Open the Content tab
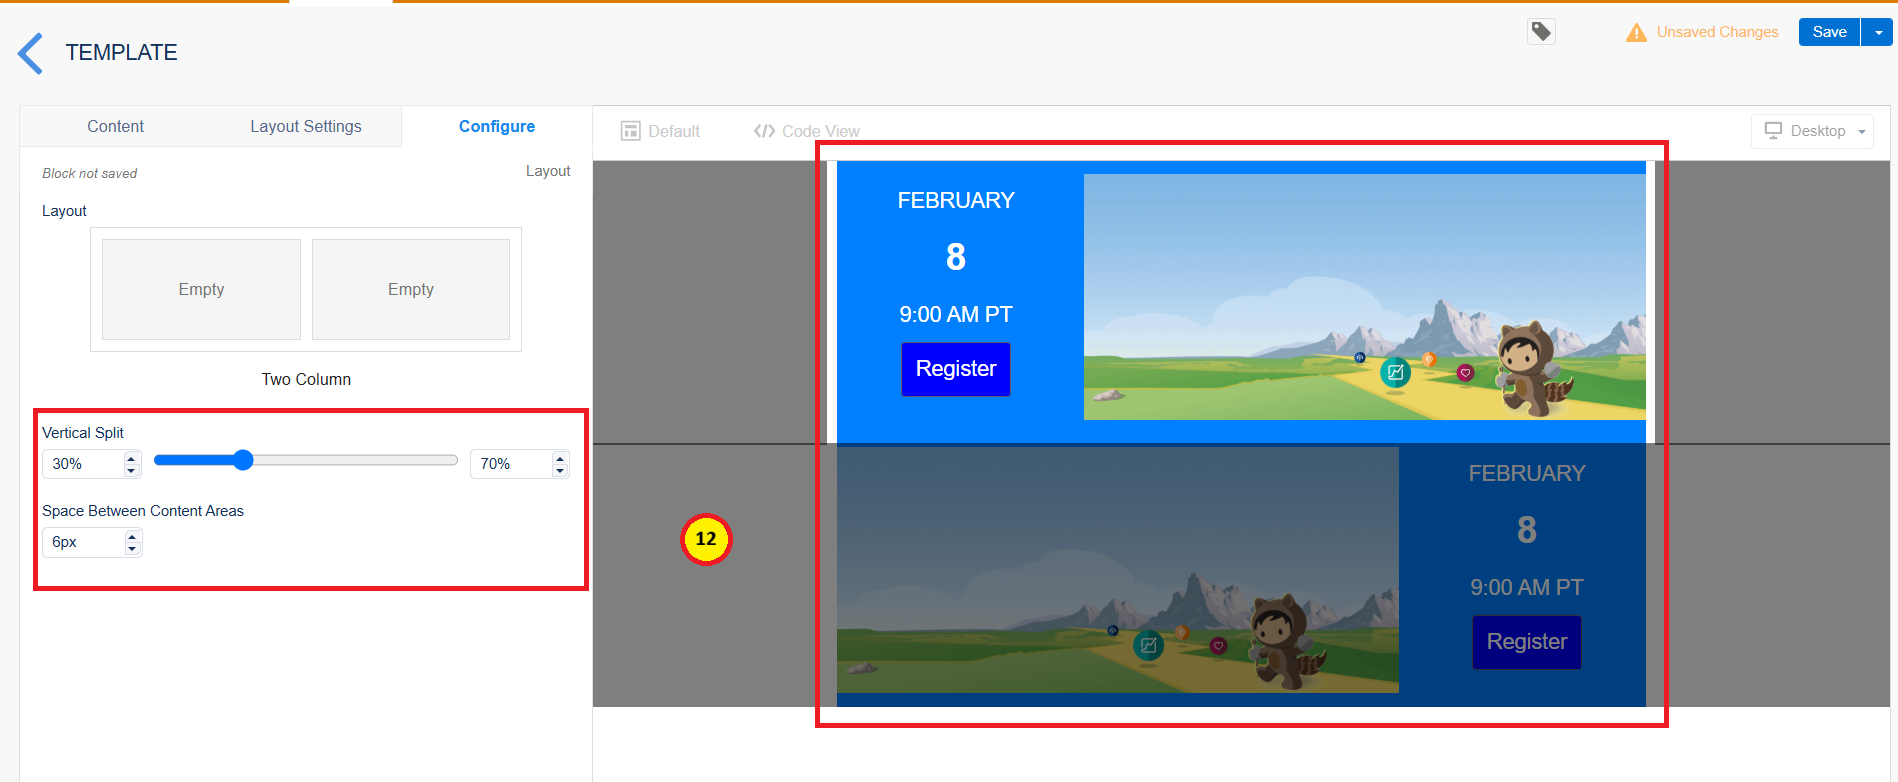 (115, 126)
